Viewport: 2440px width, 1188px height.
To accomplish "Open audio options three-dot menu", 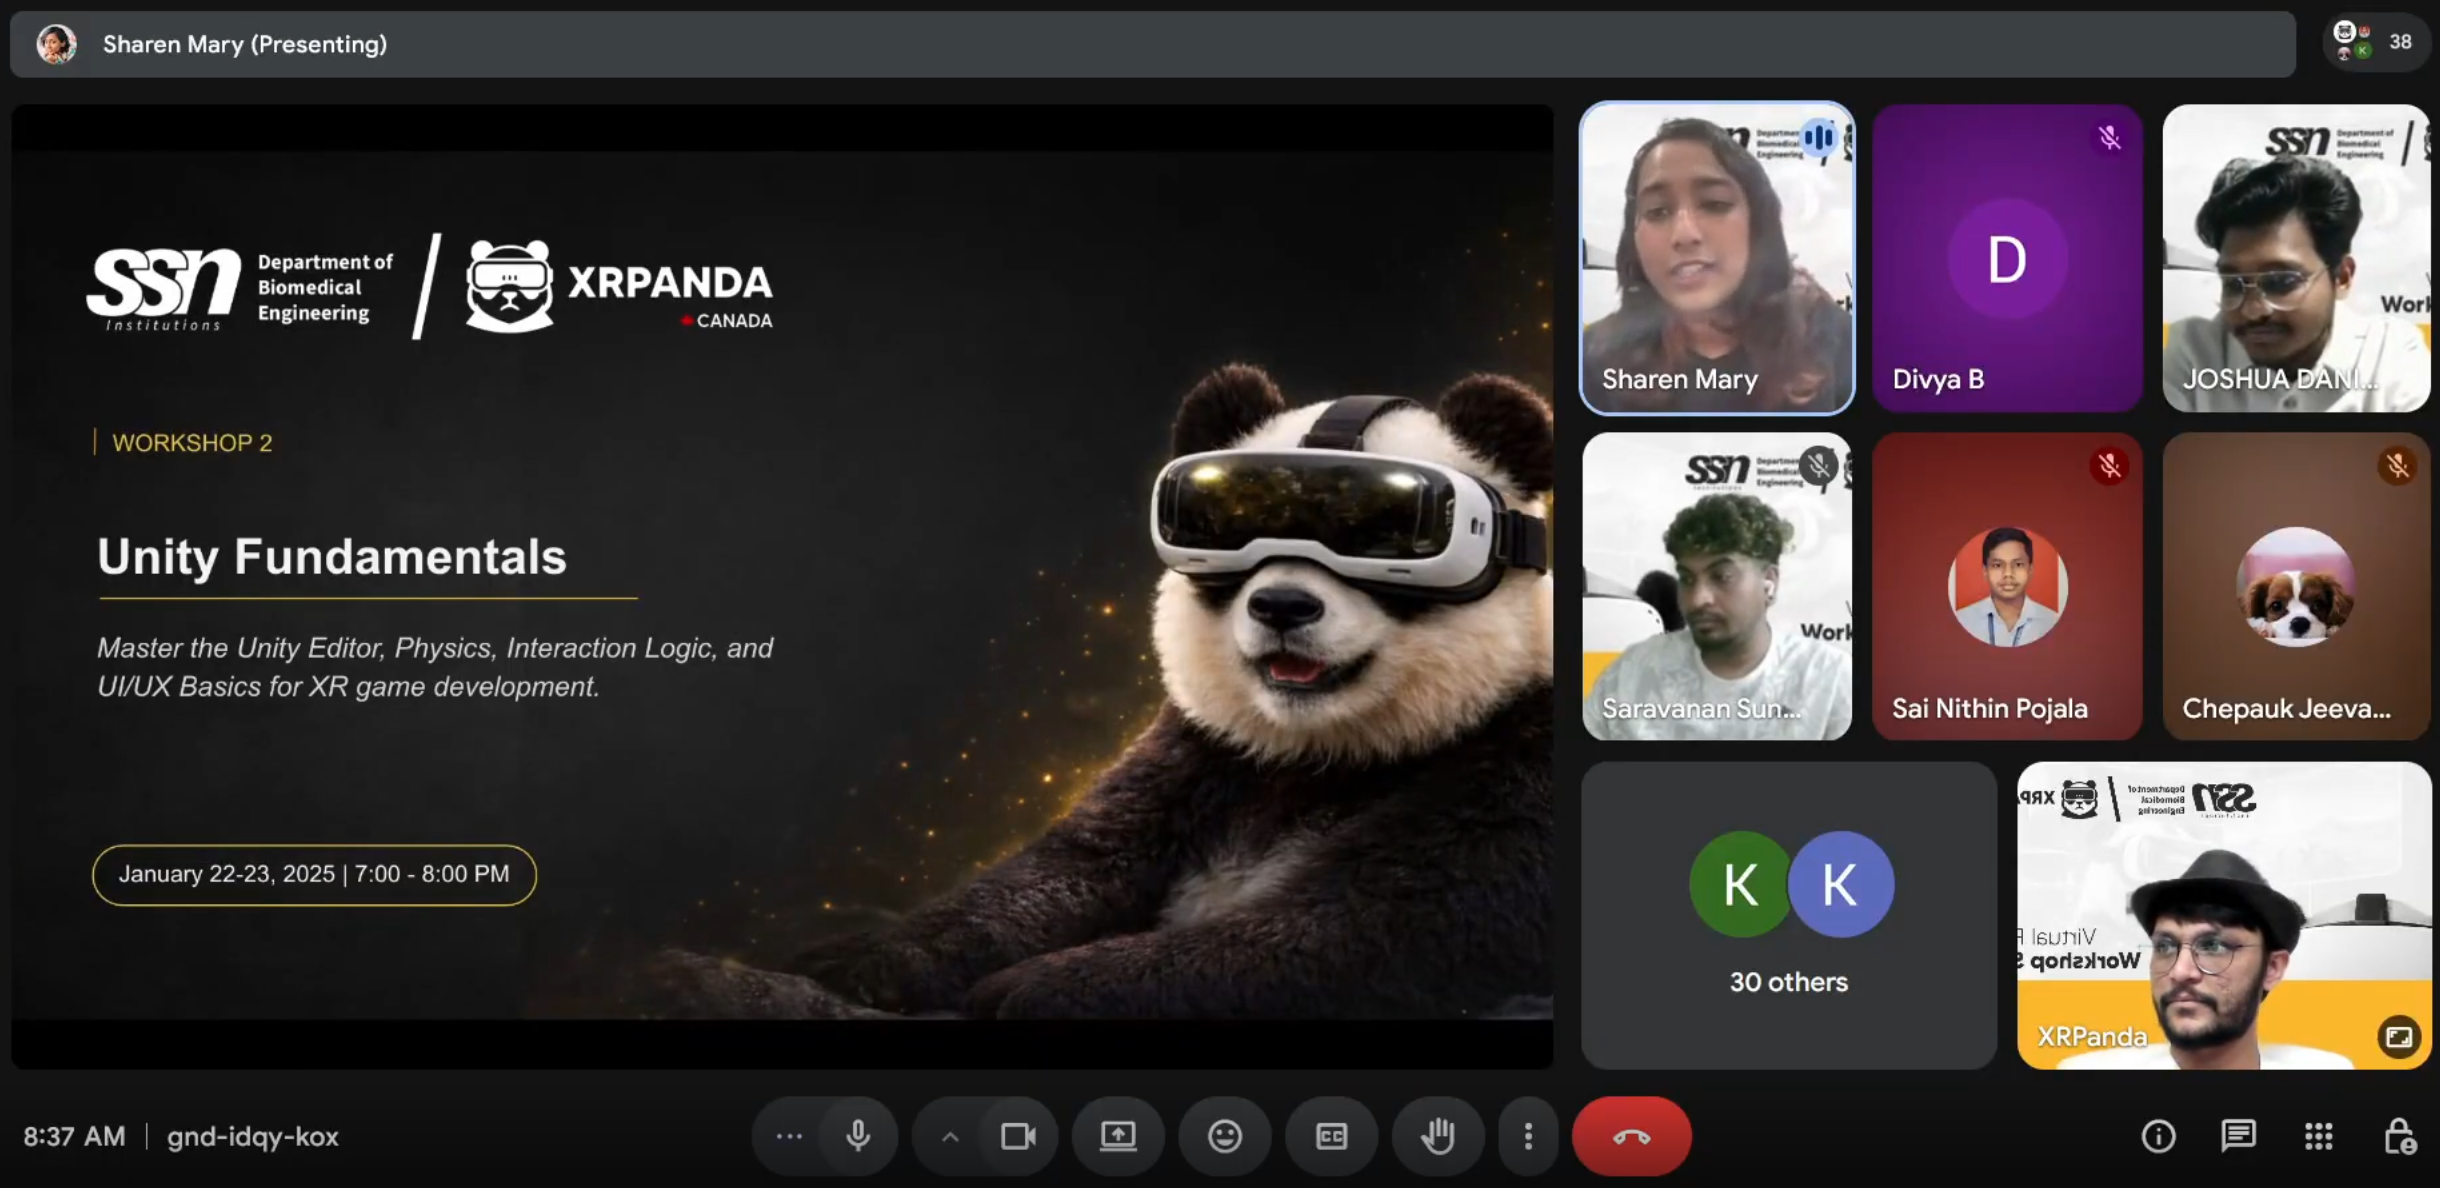I will coord(789,1136).
